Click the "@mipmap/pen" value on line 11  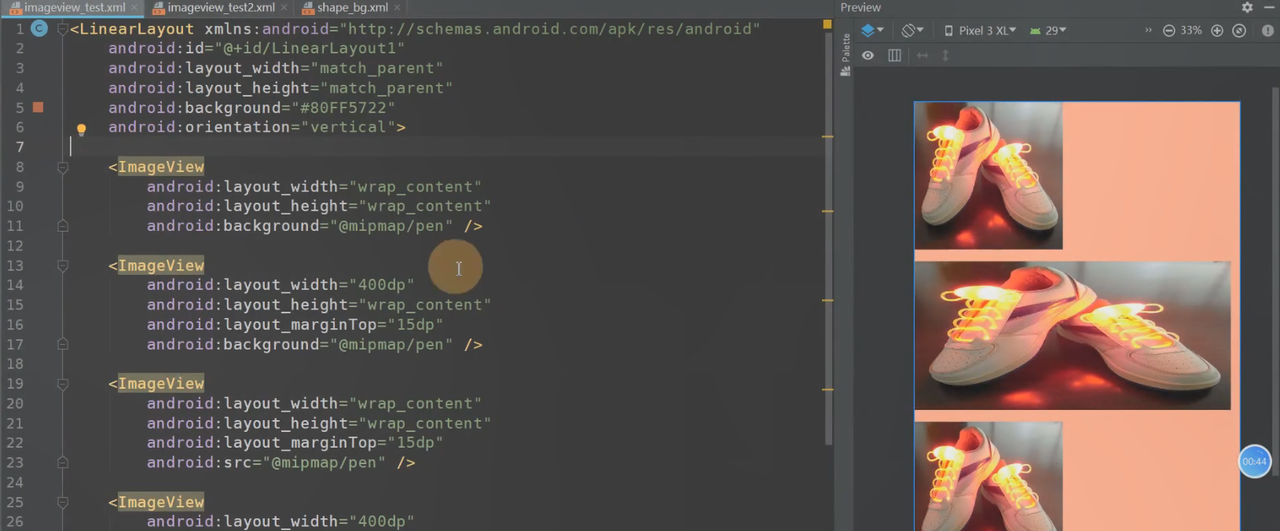[x=391, y=226]
